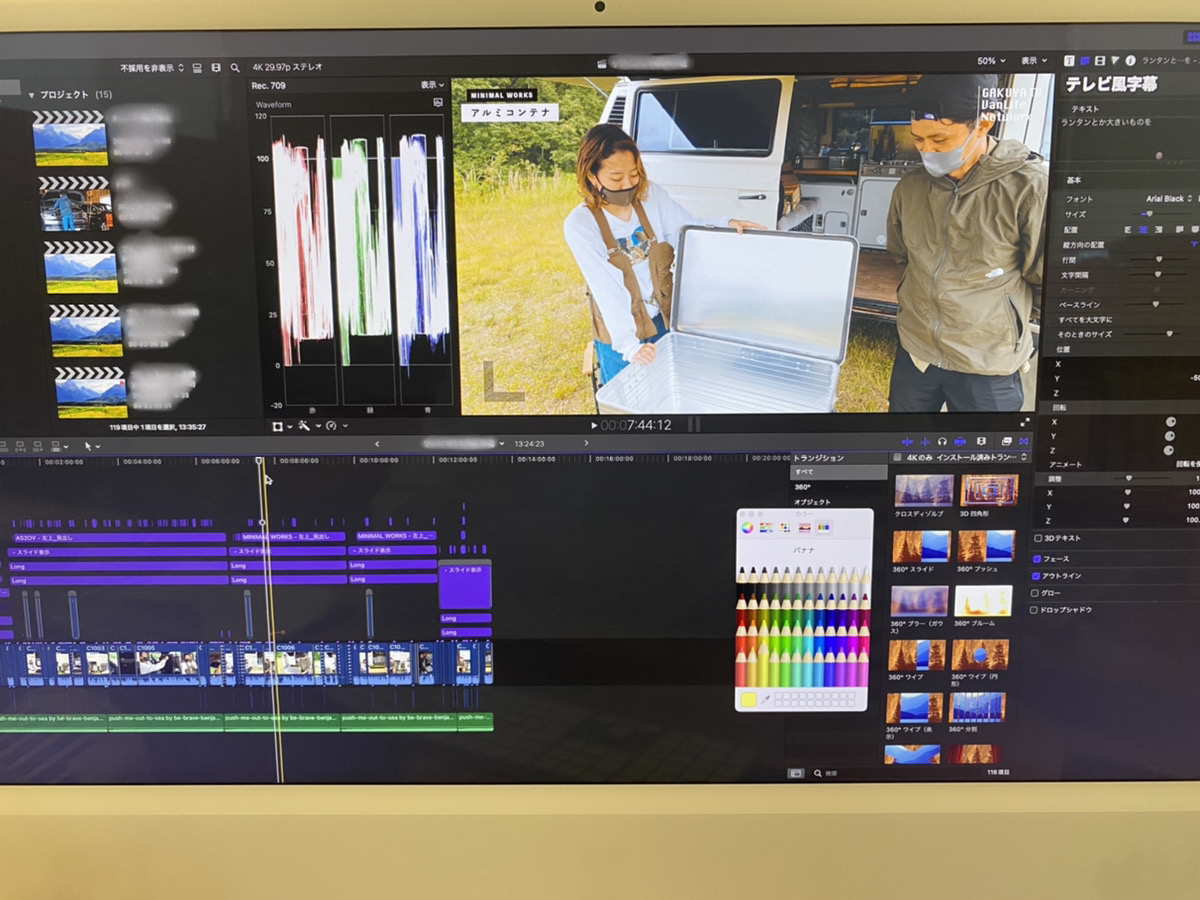1200x900 pixels.
Task: Click the yellow current color swatch
Action: coord(748,699)
